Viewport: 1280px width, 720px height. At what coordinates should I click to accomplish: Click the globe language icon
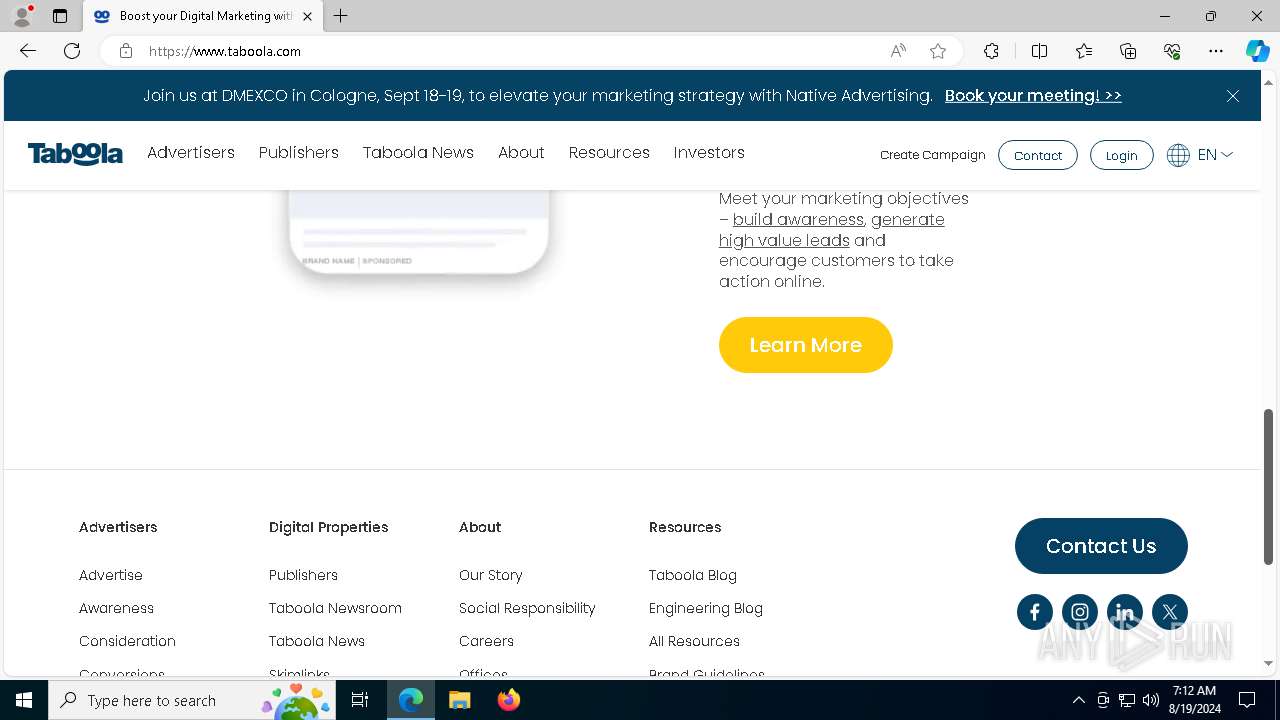pos(1178,155)
